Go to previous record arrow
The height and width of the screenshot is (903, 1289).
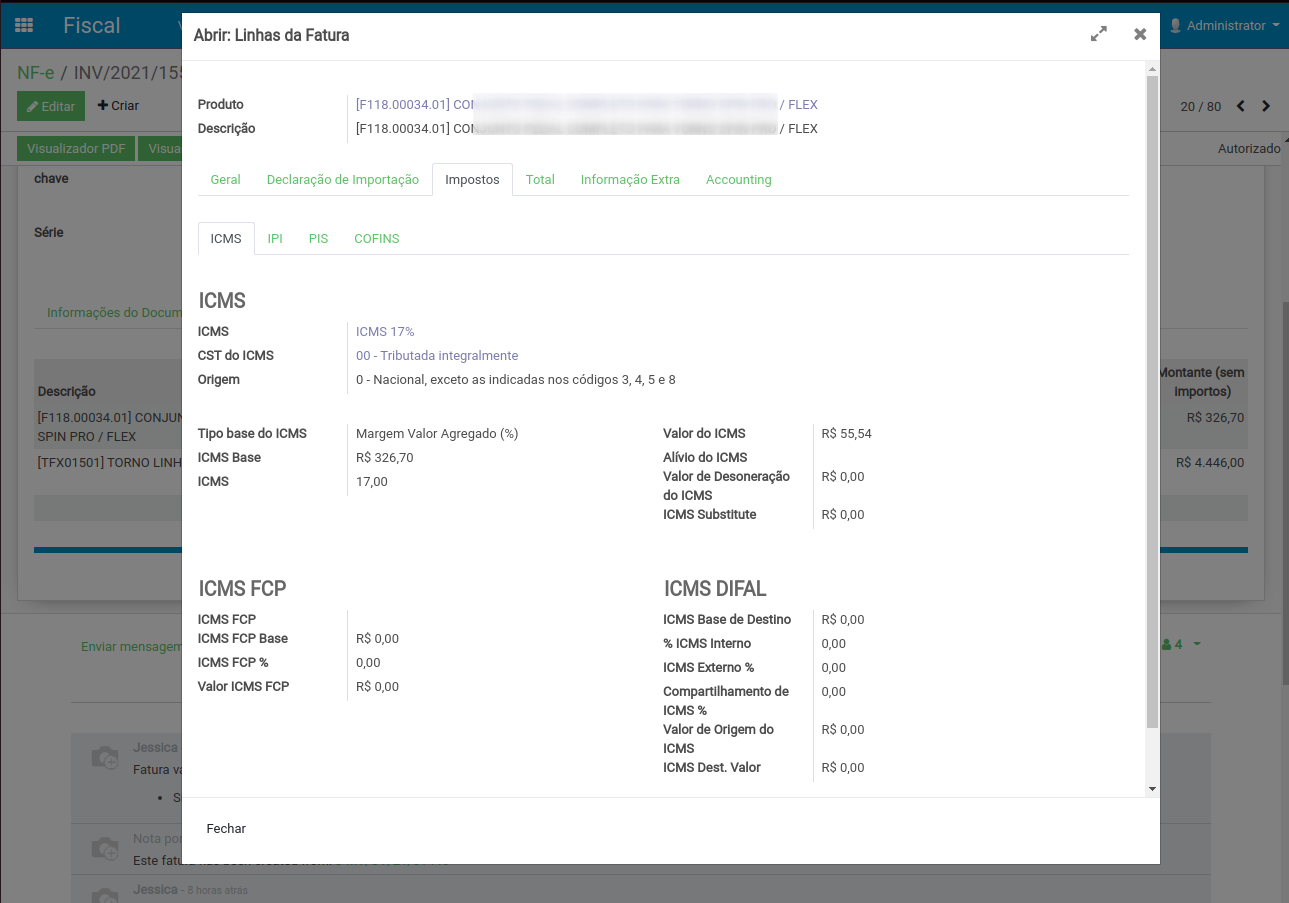[x=1241, y=106]
